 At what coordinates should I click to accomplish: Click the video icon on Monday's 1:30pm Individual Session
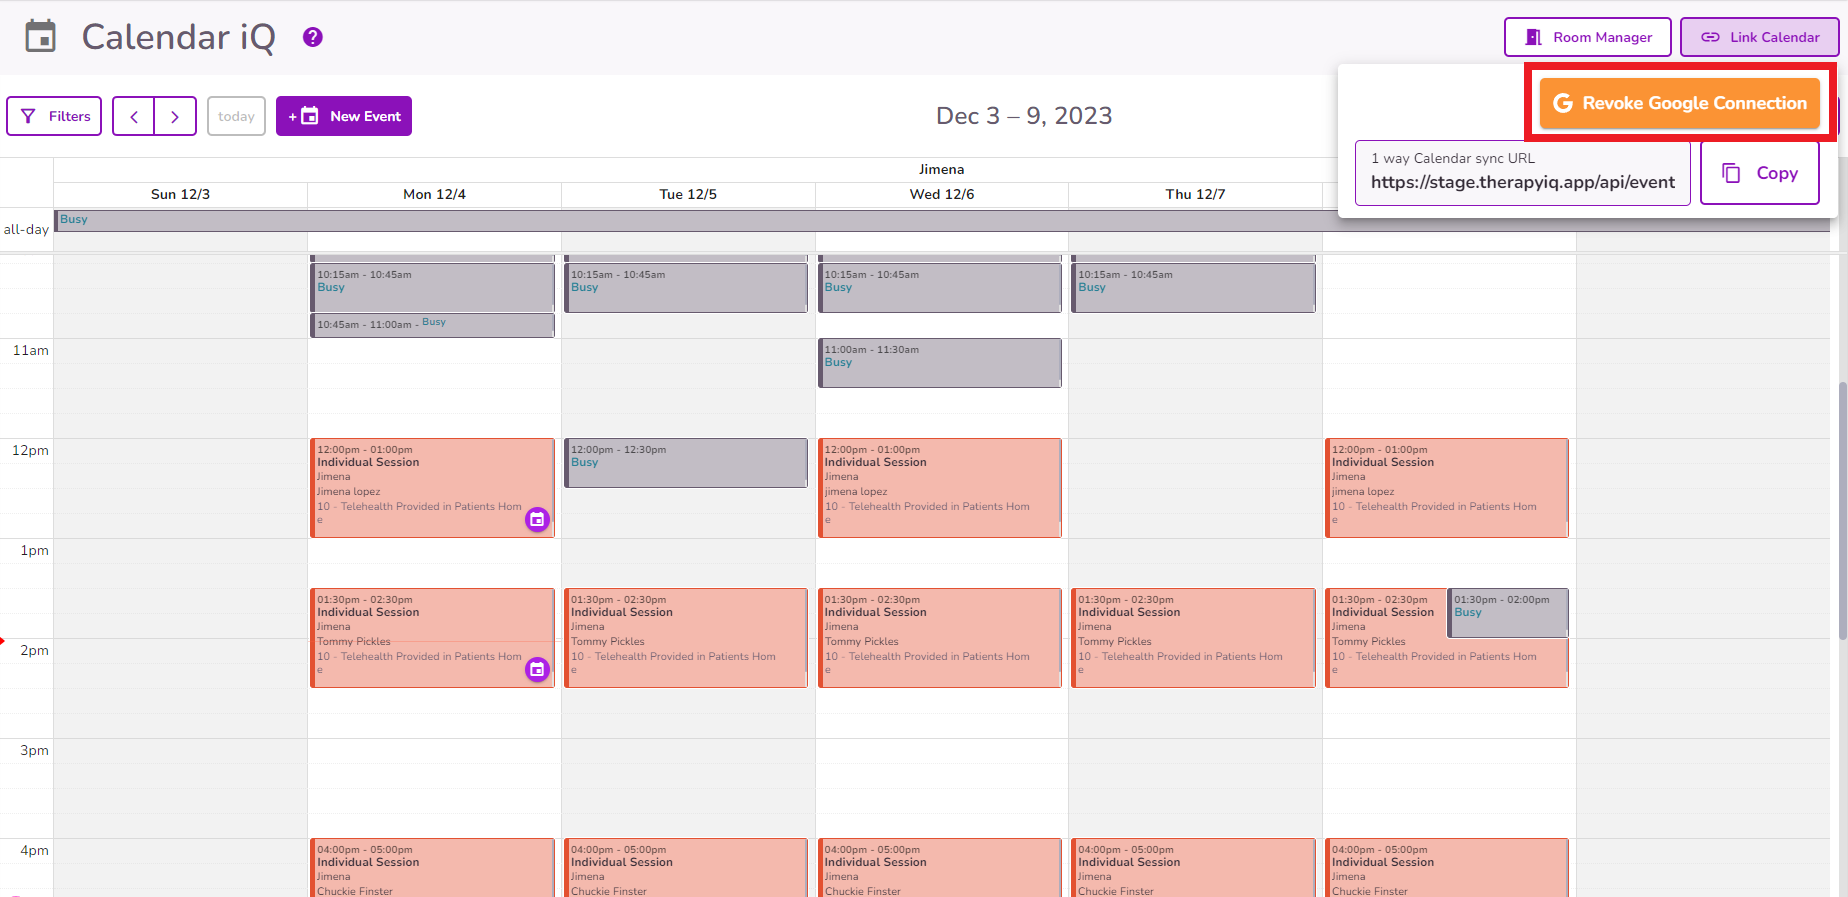(537, 670)
